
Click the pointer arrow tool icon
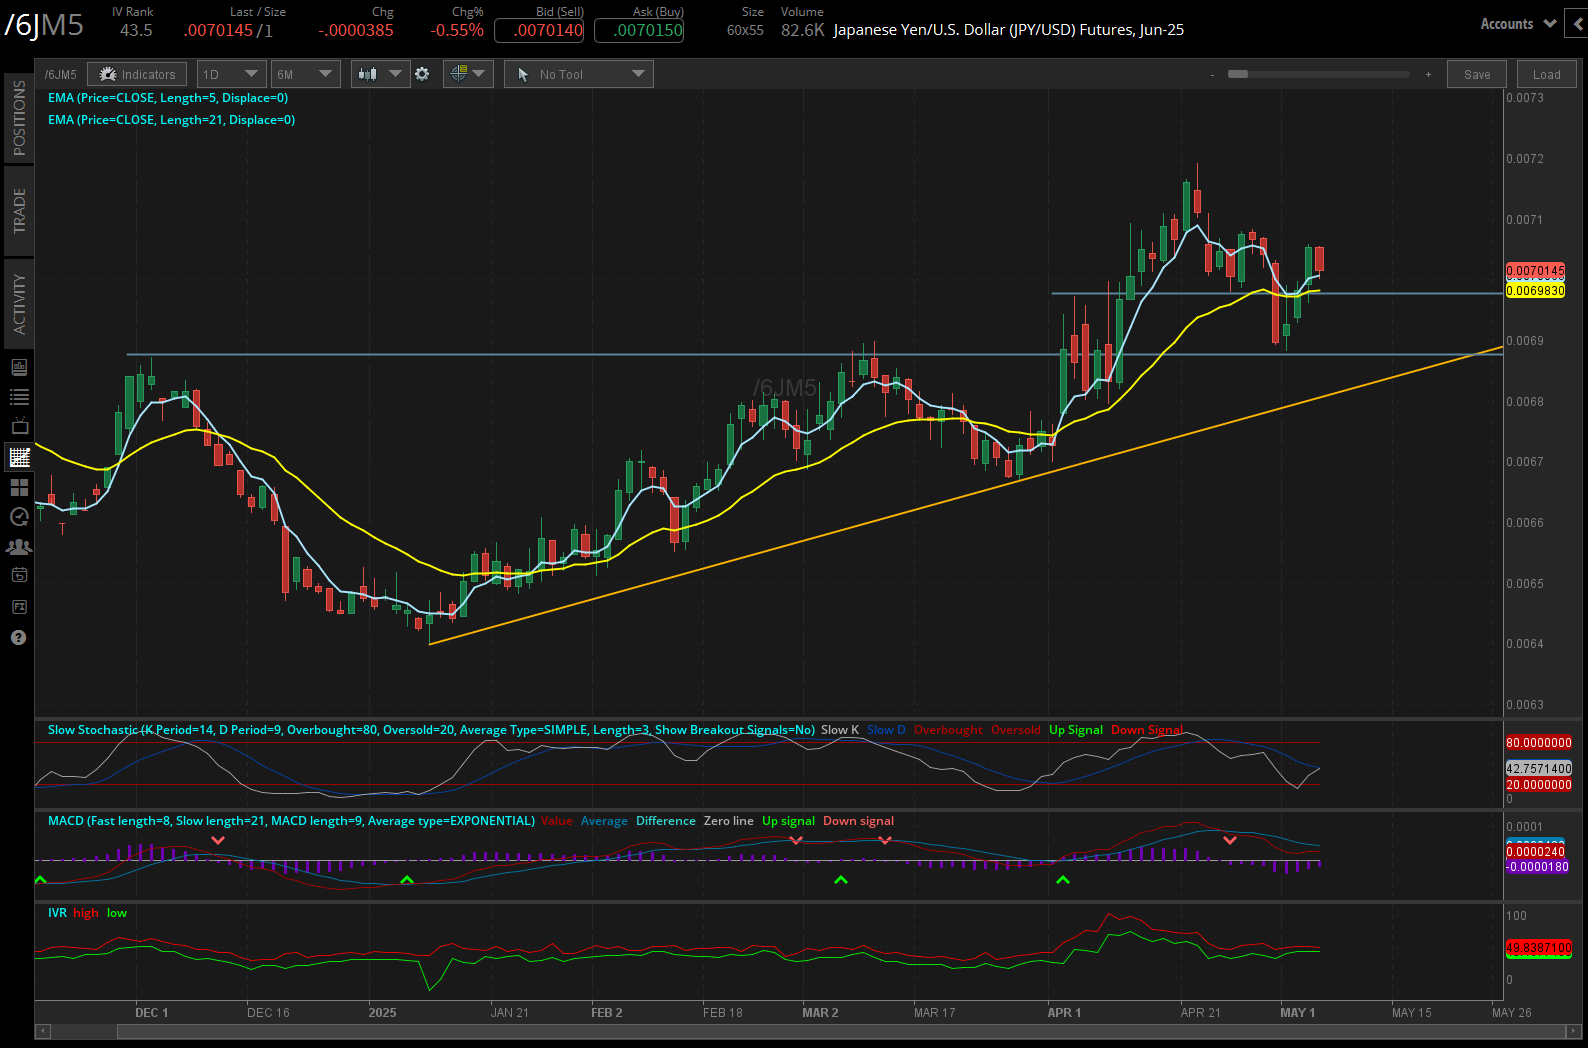point(523,75)
